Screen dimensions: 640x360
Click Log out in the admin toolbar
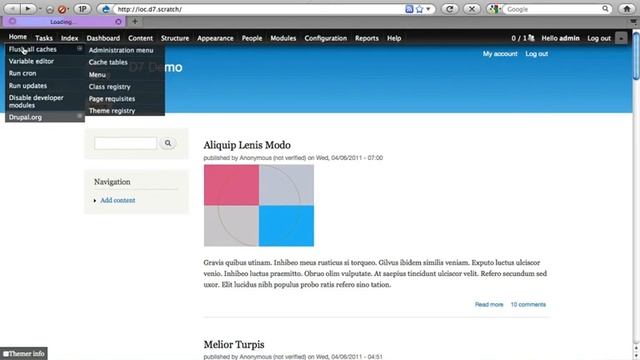599,38
